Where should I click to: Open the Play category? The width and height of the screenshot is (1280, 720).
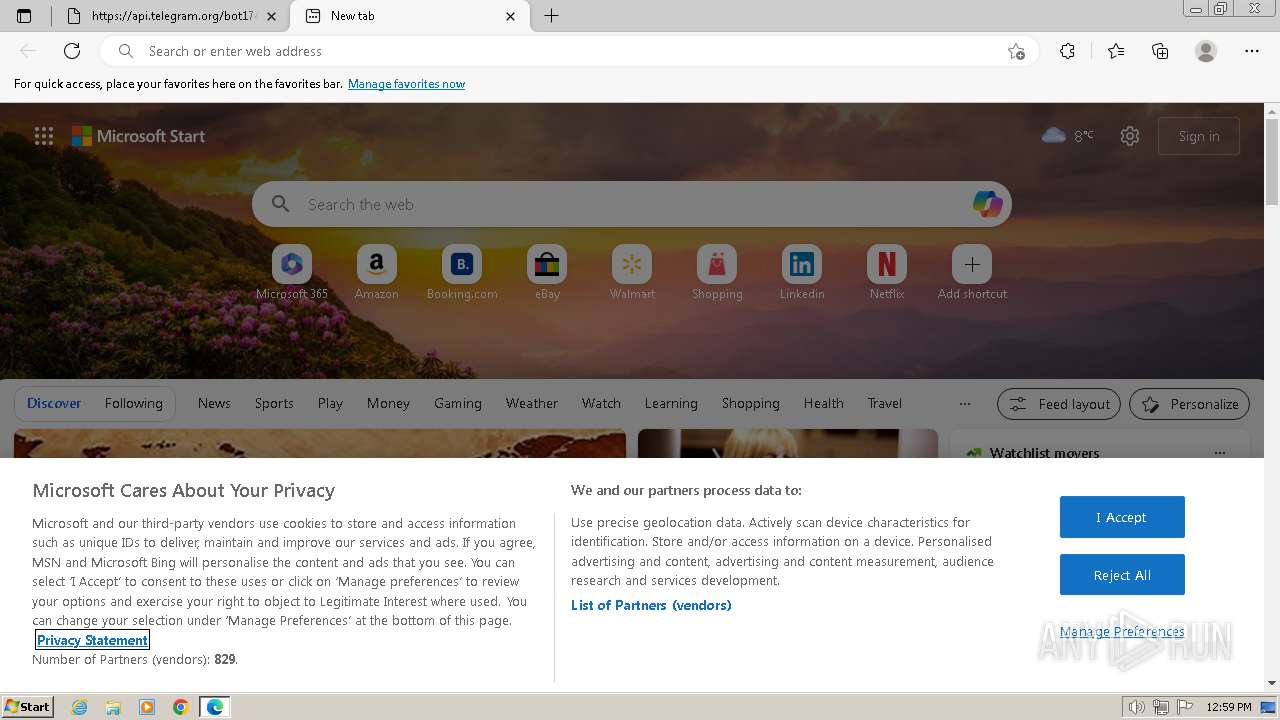point(330,403)
